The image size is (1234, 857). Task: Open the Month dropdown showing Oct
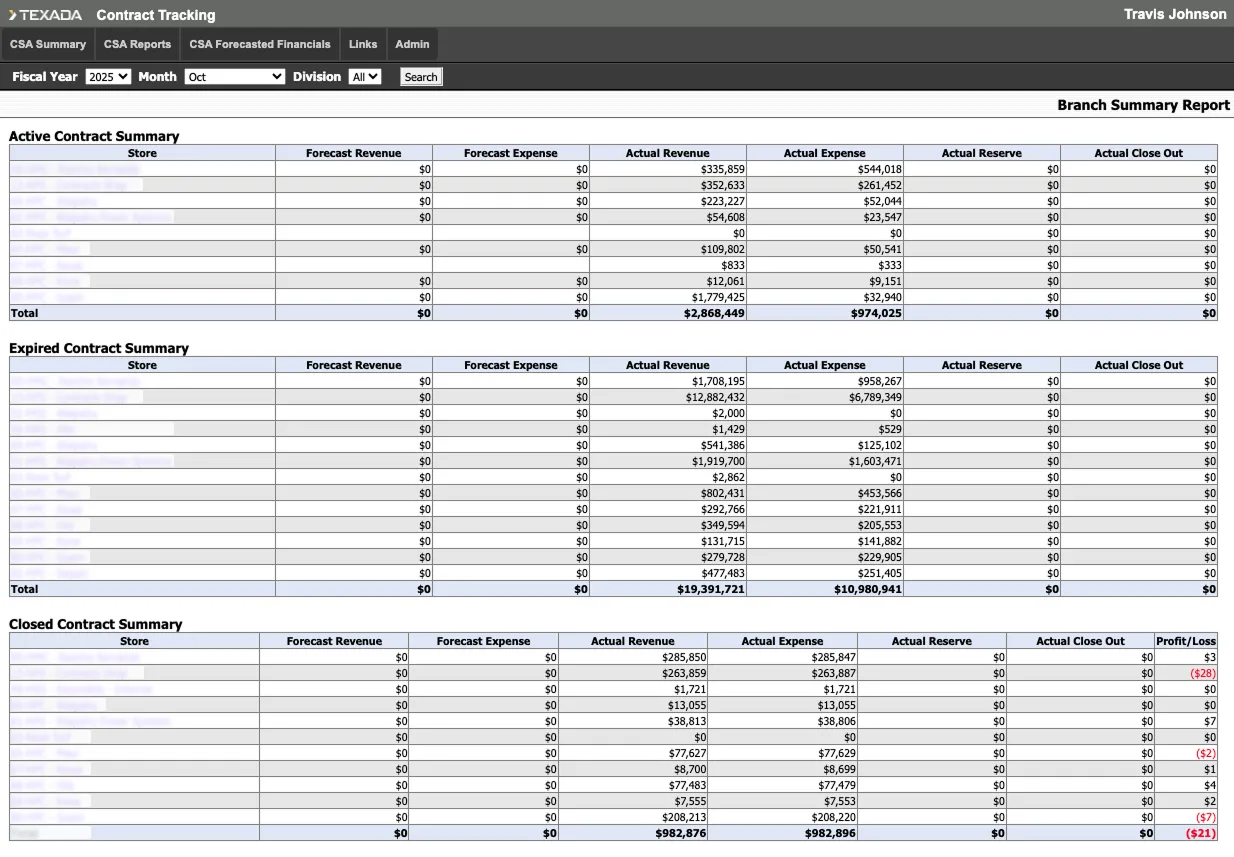pos(235,77)
